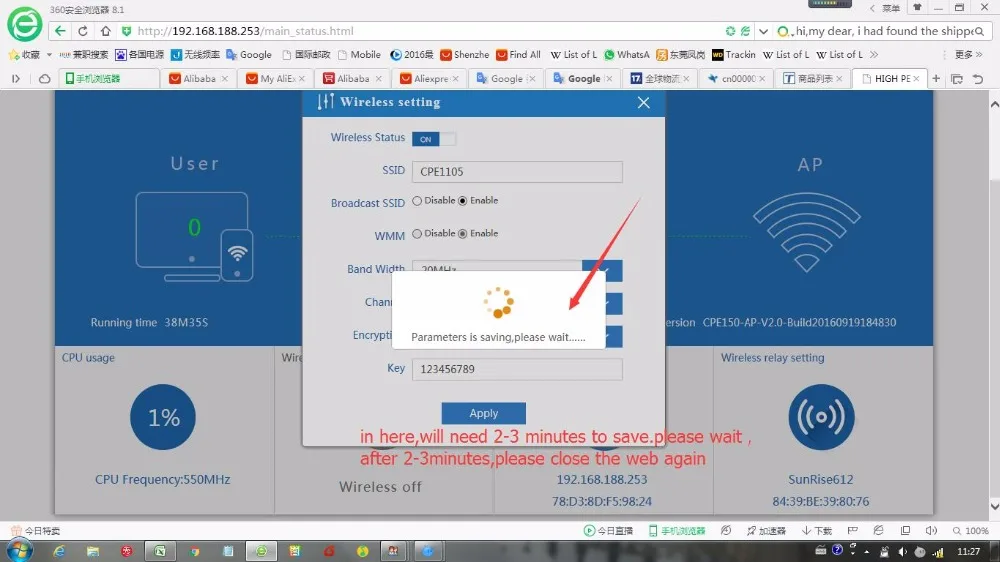Select Disable for Broadcast SSID
Screen dimensions: 1000x562
point(417,200)
